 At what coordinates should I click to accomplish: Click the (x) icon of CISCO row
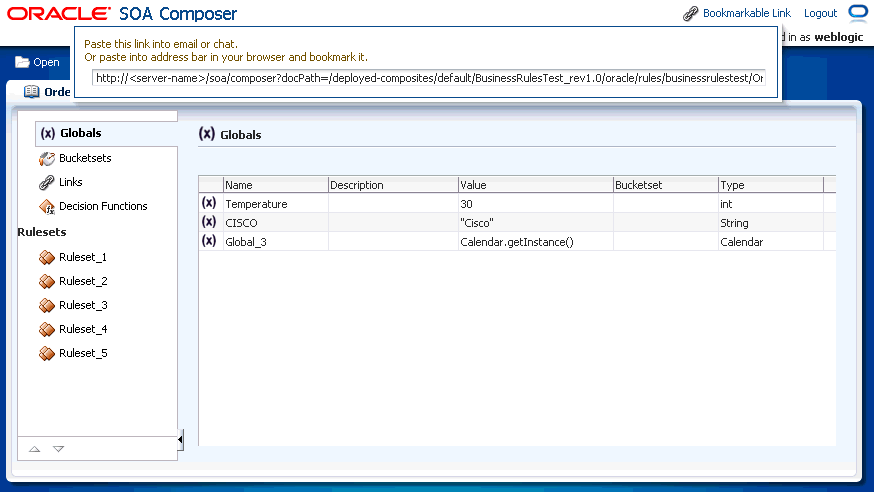[209, 222]
